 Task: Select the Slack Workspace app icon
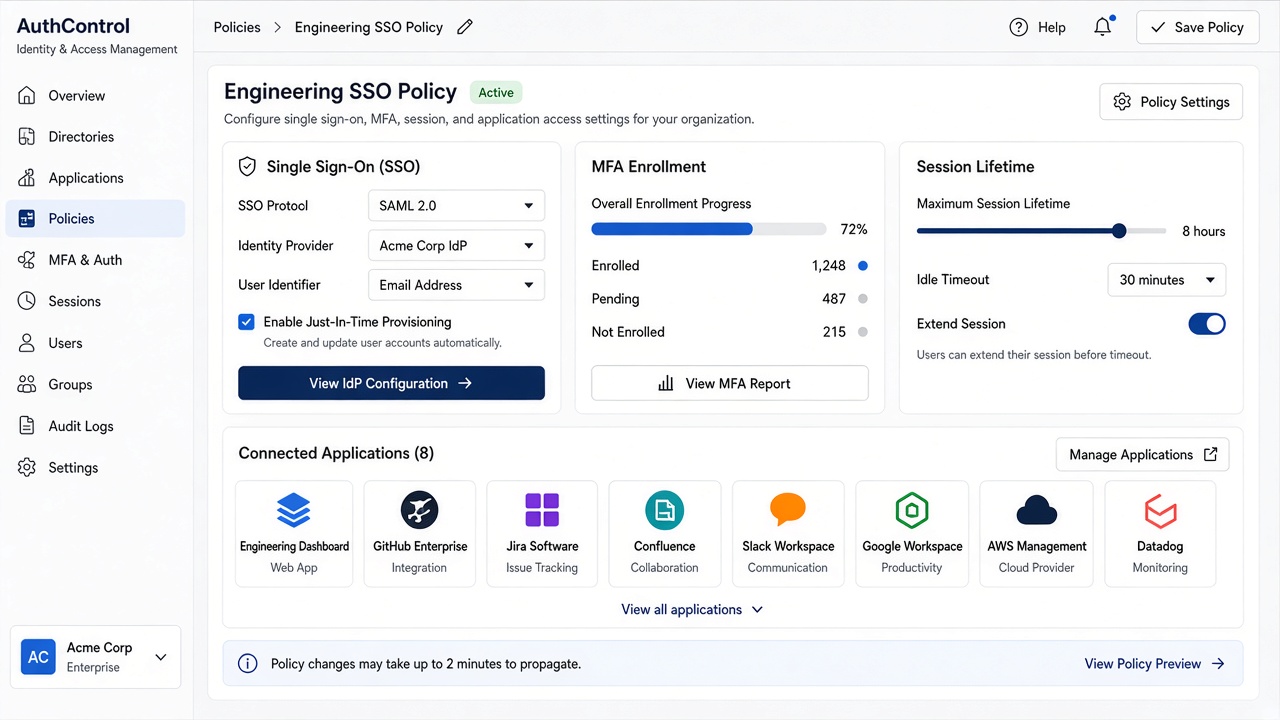(x=788, y=510)
